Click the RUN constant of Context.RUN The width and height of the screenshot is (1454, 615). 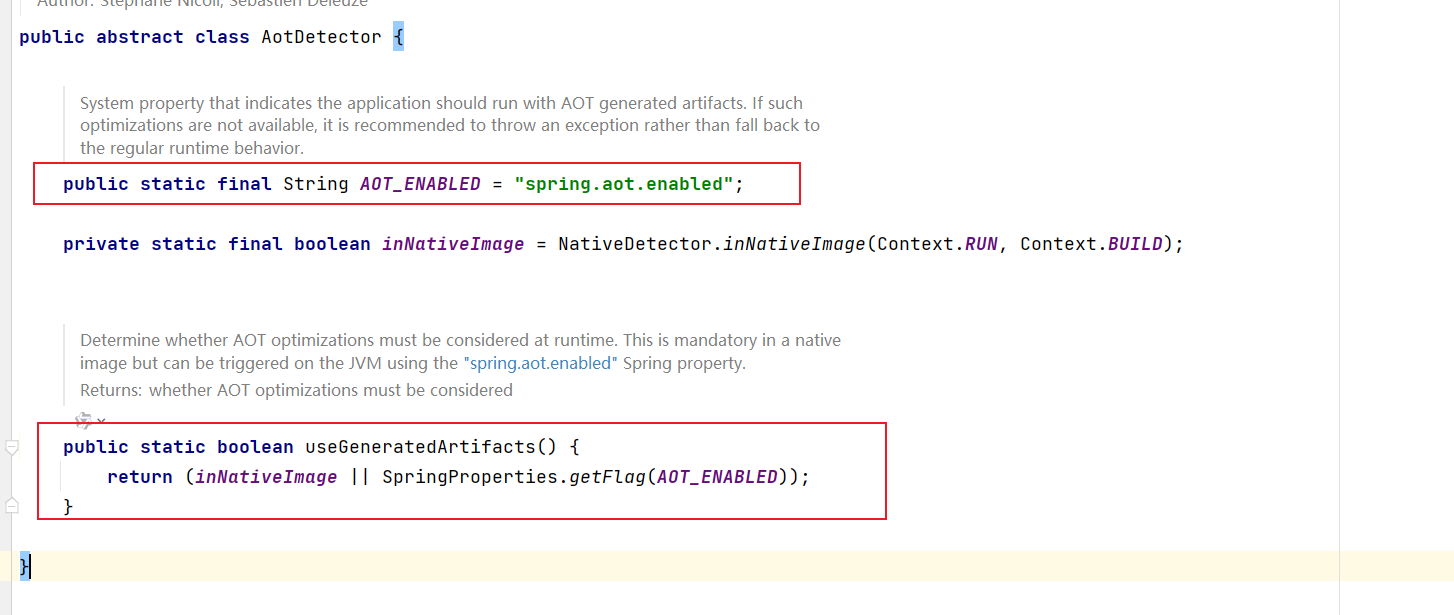pyautogui.click(x=981, y=244)
